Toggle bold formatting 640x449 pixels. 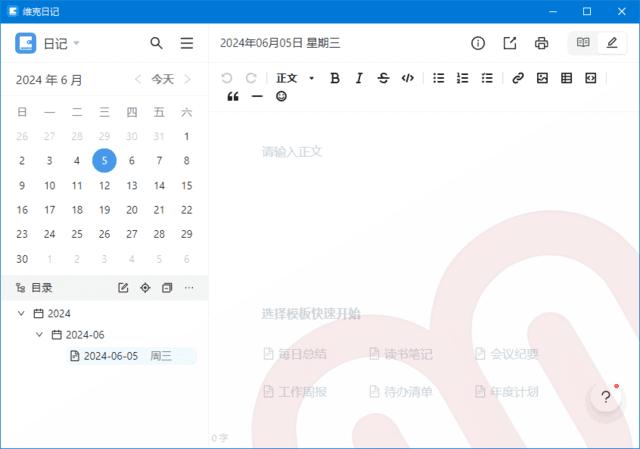point(335,78)
